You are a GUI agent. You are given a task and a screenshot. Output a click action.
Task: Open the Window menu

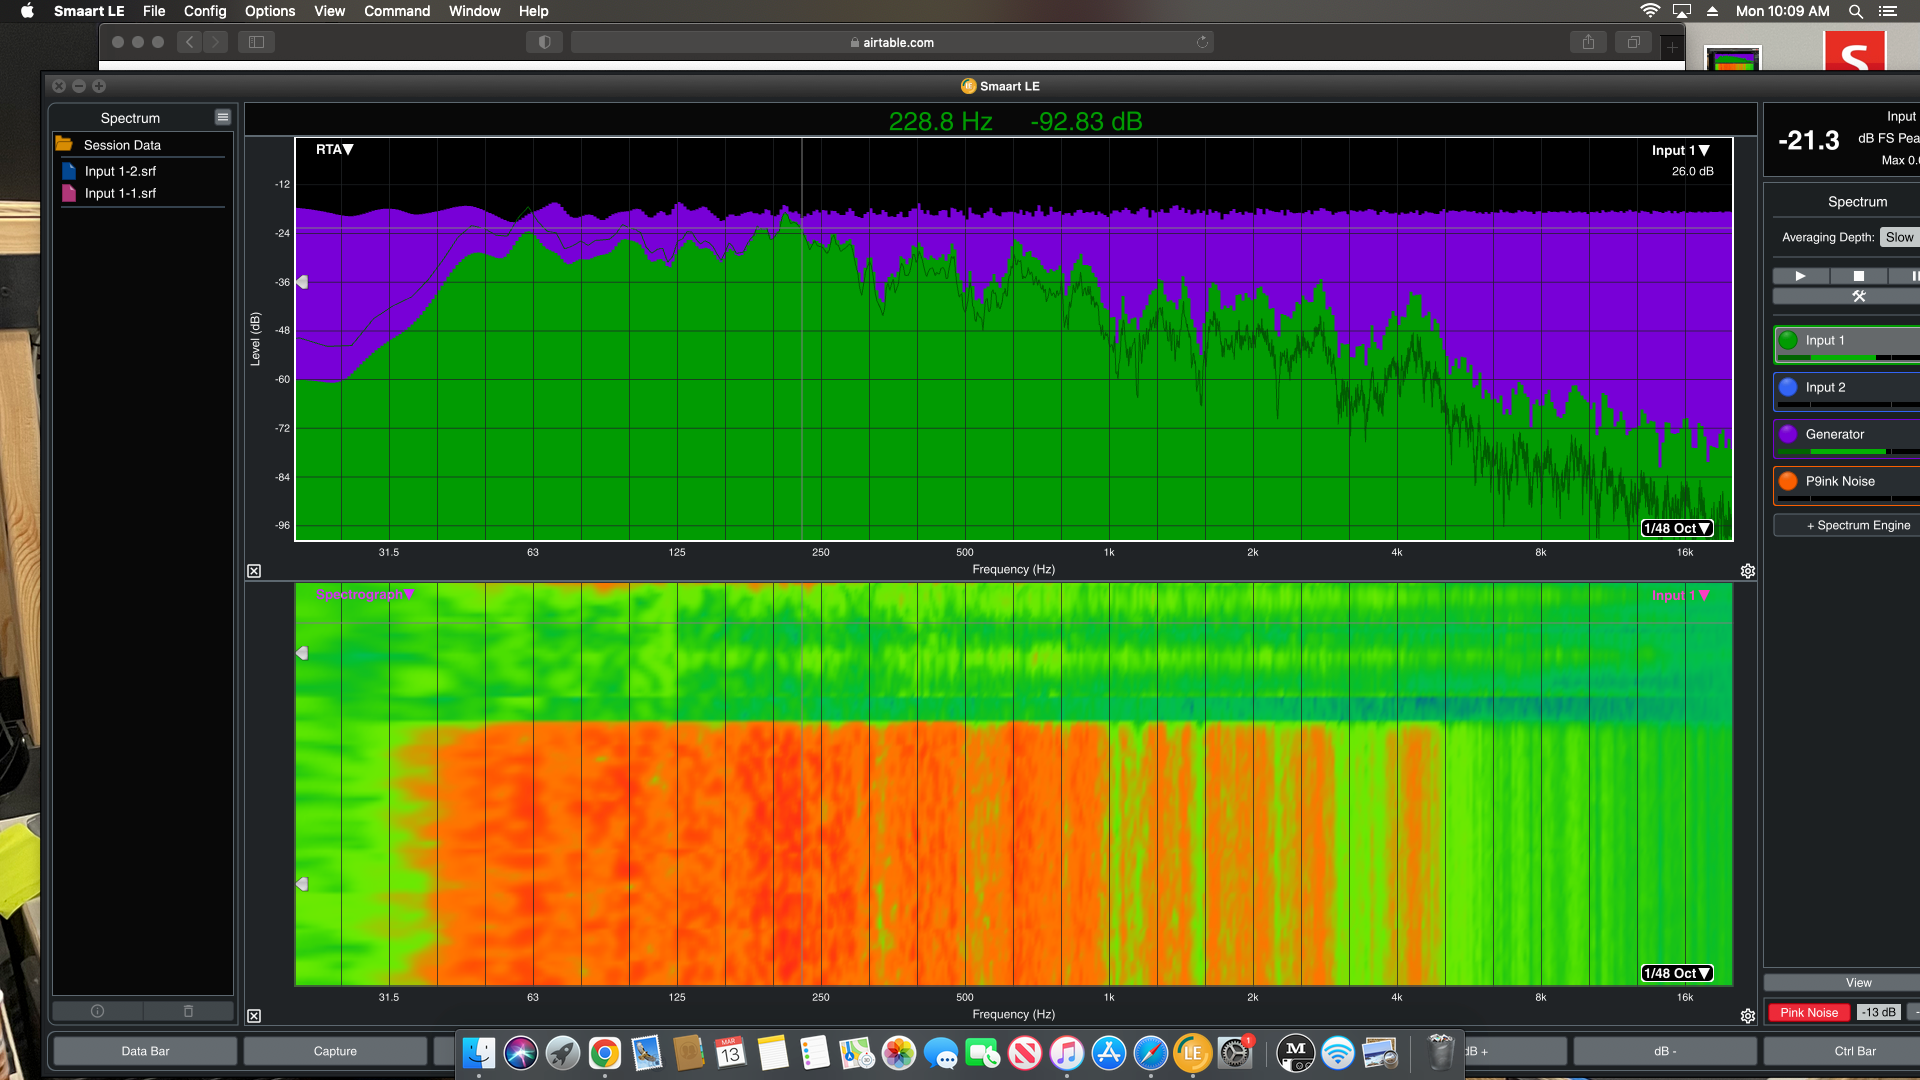(x=474, y=11)
